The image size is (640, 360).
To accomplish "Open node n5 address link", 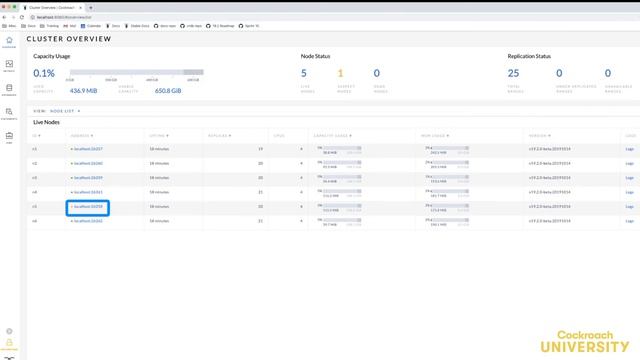I will [88, 207].
